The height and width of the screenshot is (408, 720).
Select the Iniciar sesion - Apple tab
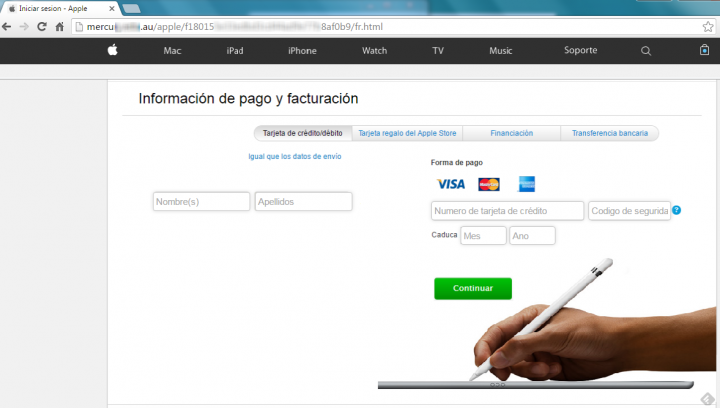click(60, 8)
